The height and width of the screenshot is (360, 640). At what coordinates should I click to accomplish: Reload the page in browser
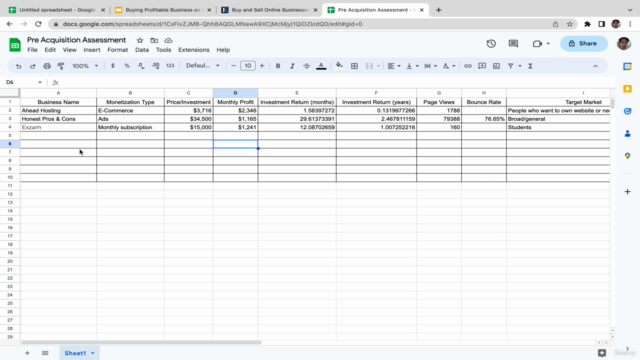point(38,24)
